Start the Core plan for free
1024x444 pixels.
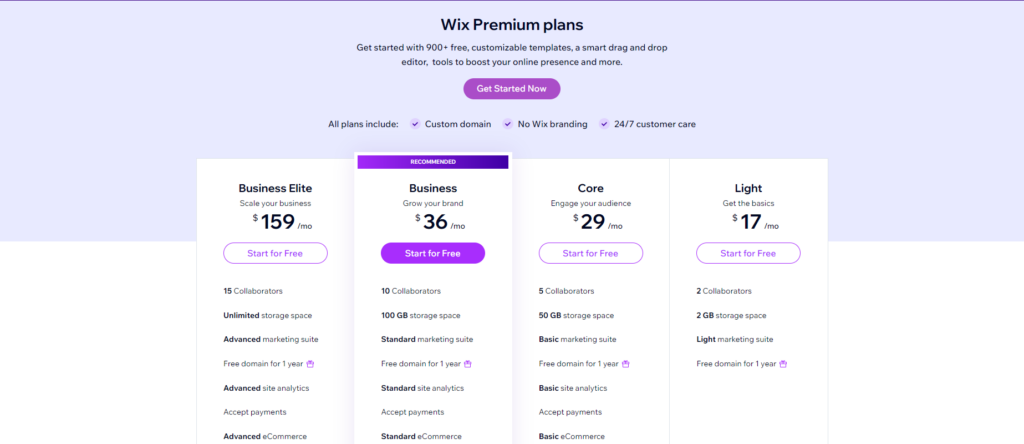590,253
